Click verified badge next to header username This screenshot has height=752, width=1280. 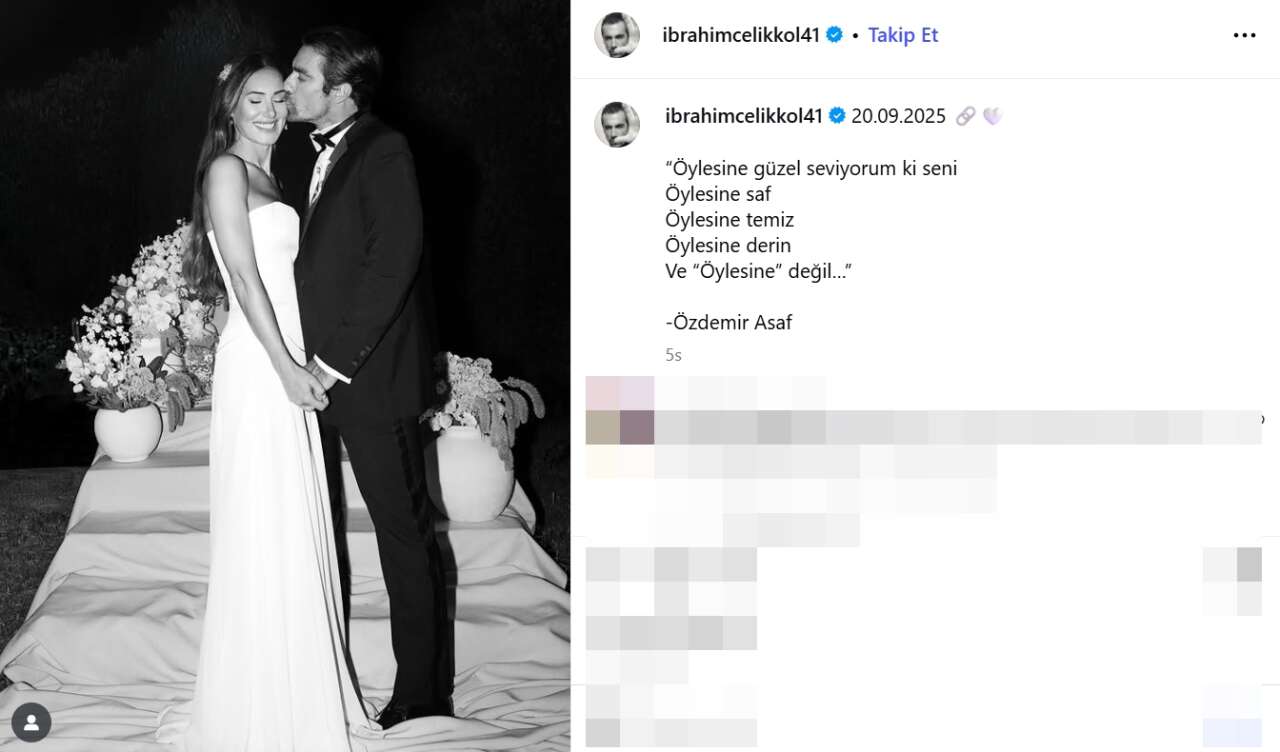tap(834, 35)
